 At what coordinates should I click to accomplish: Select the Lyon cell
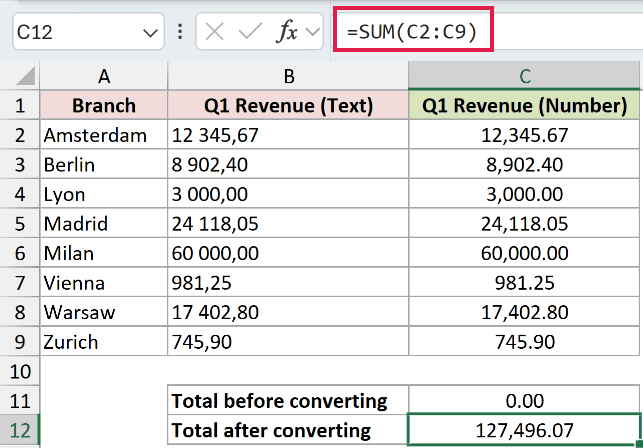[x=104, y=194]
